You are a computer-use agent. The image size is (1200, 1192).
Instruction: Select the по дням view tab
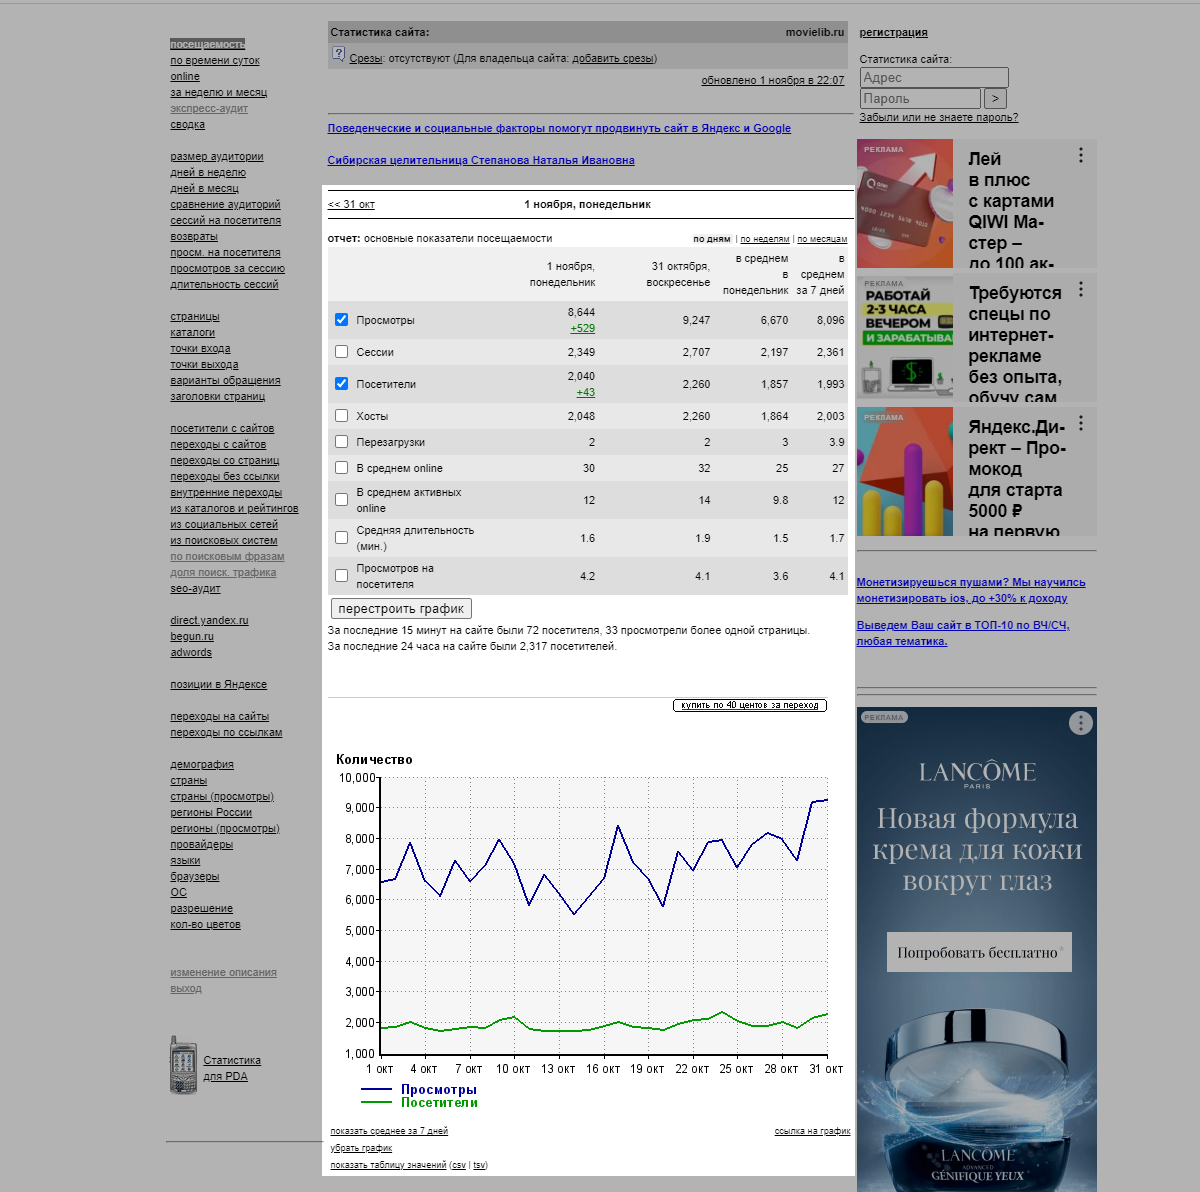712,239
